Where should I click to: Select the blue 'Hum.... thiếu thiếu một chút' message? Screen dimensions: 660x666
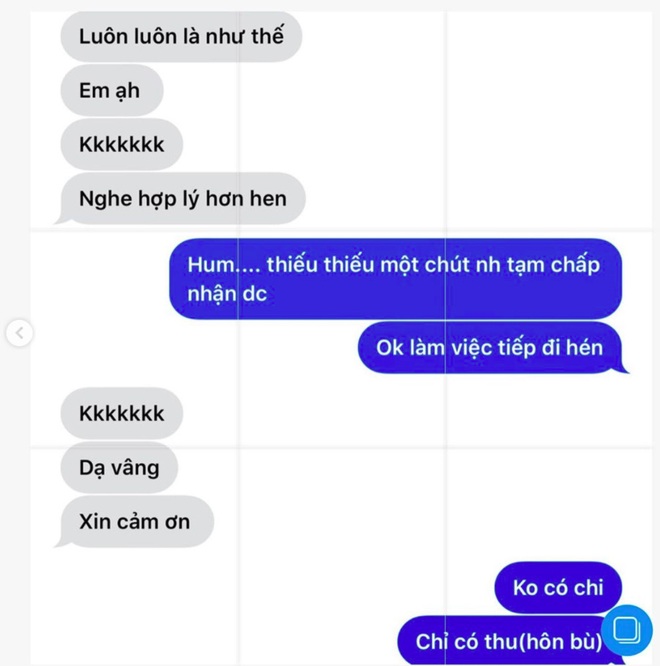click(x=395, y=279)
